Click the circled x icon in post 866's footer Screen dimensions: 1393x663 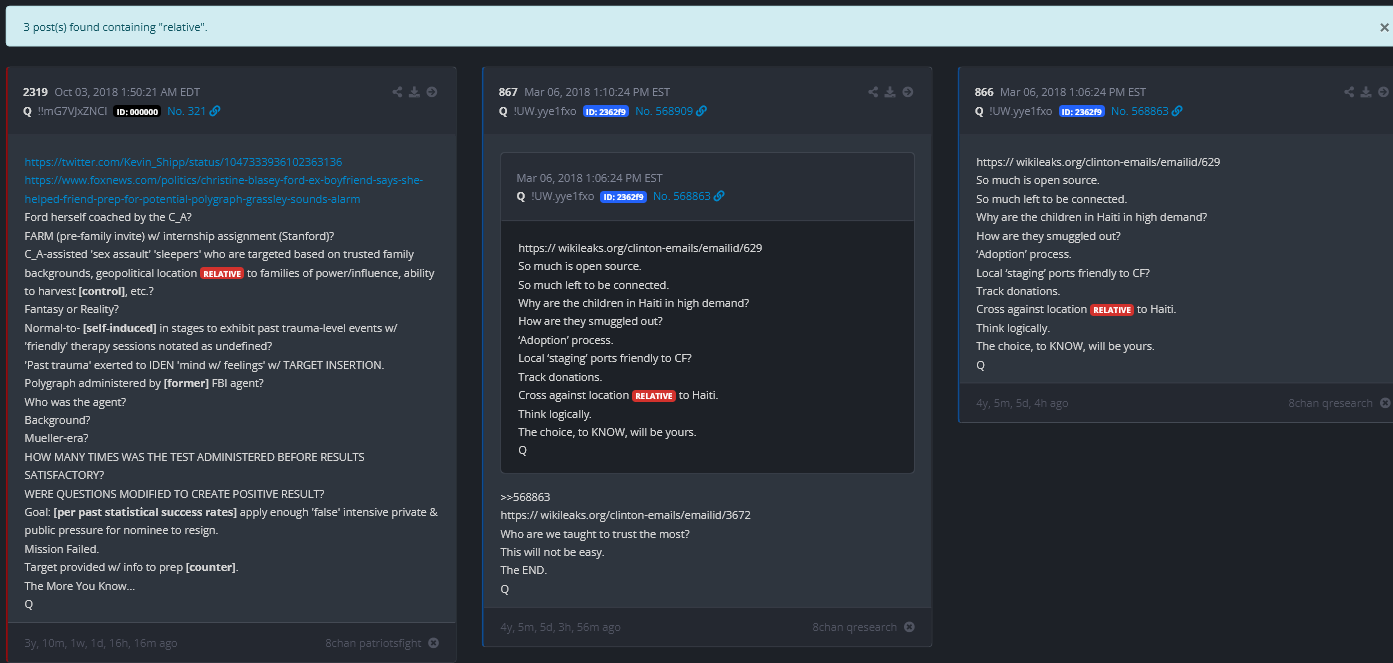1385,403
